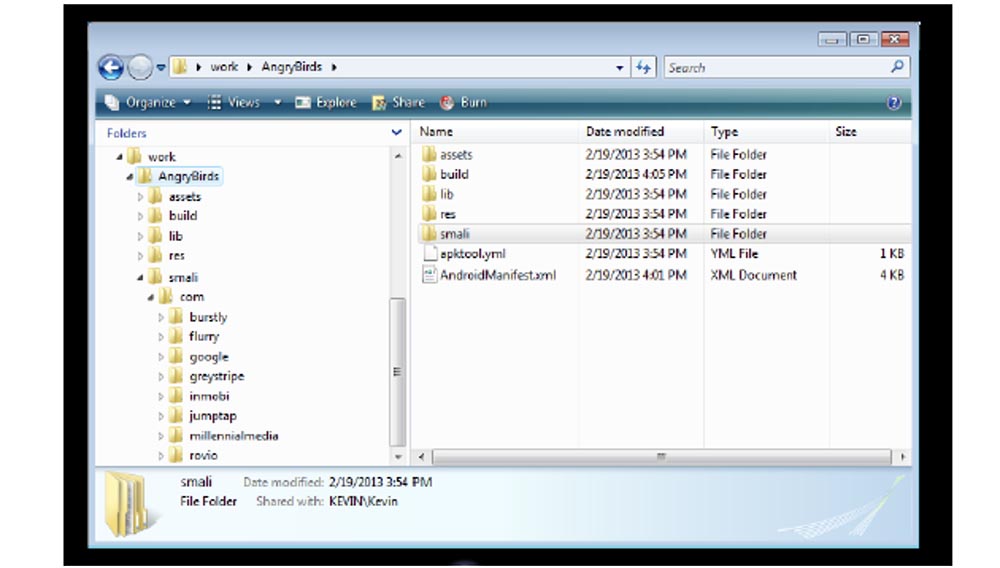Select greystripe folder in tree
This screenshot has width=1000, height=568.
(216, 376)
